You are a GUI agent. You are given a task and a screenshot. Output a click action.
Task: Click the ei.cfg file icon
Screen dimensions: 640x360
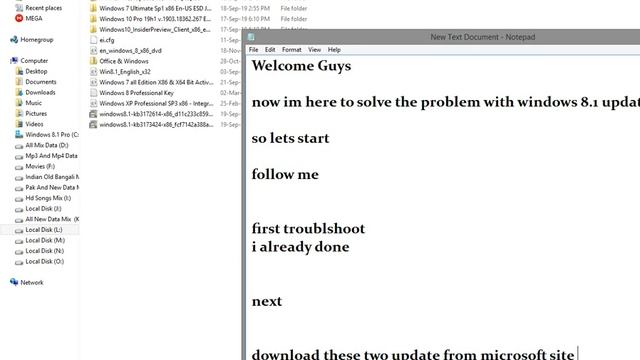(93, 40)
